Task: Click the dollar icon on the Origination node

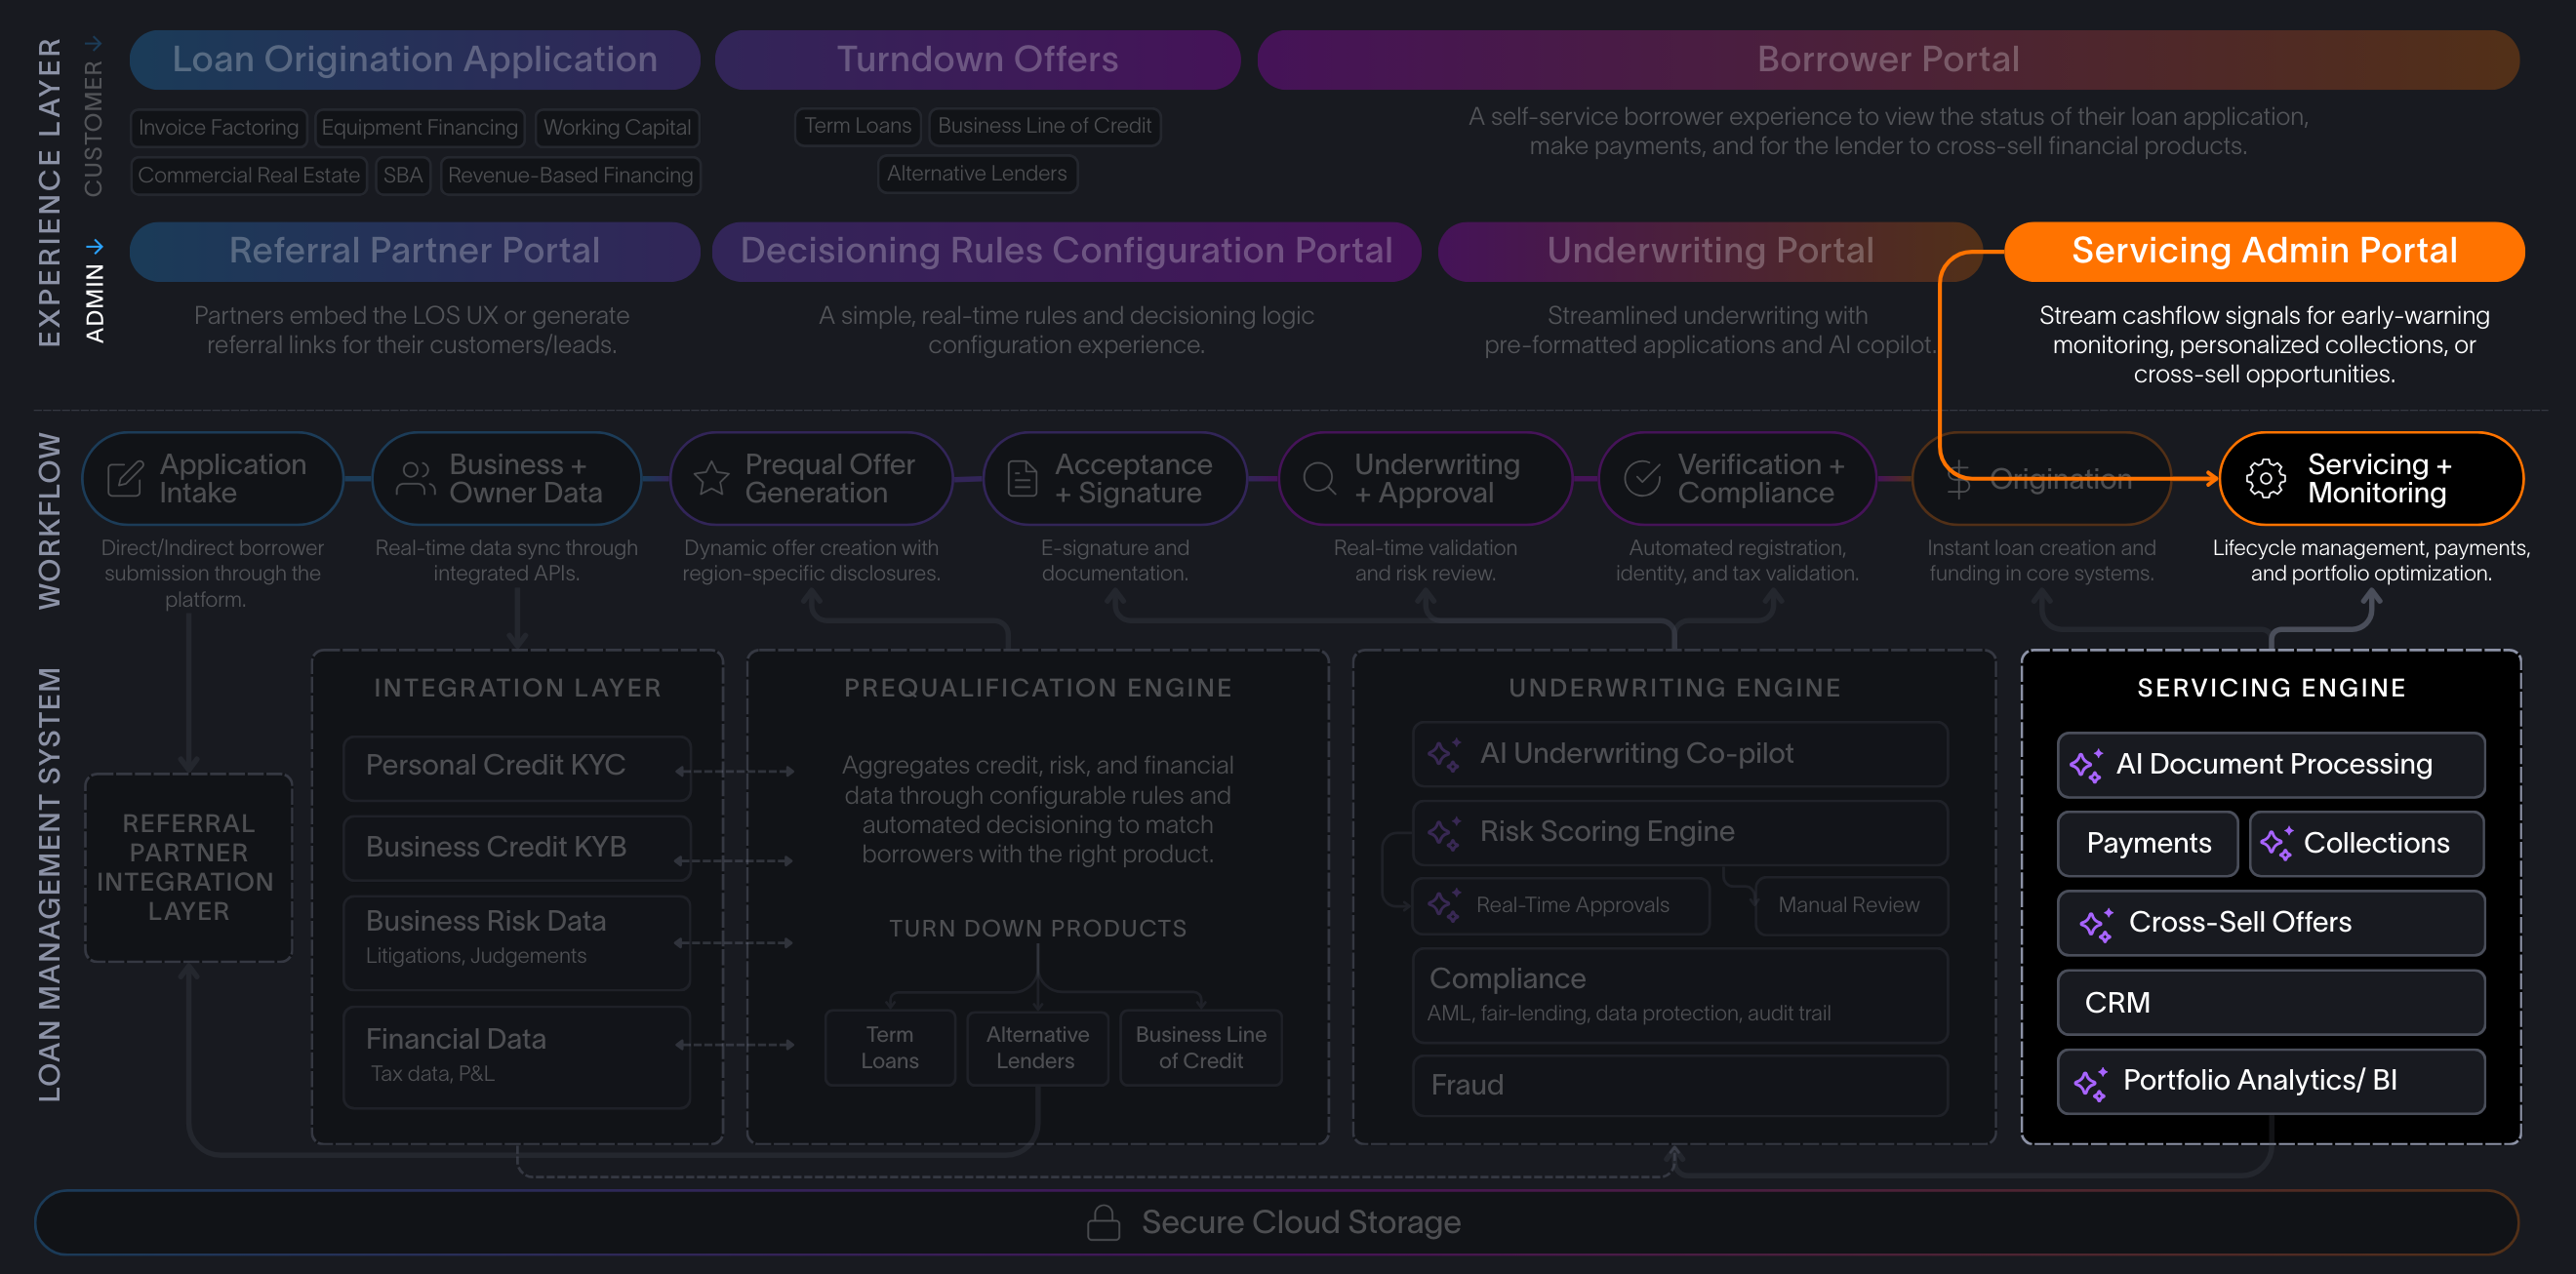Action: tap(1957, 478)
